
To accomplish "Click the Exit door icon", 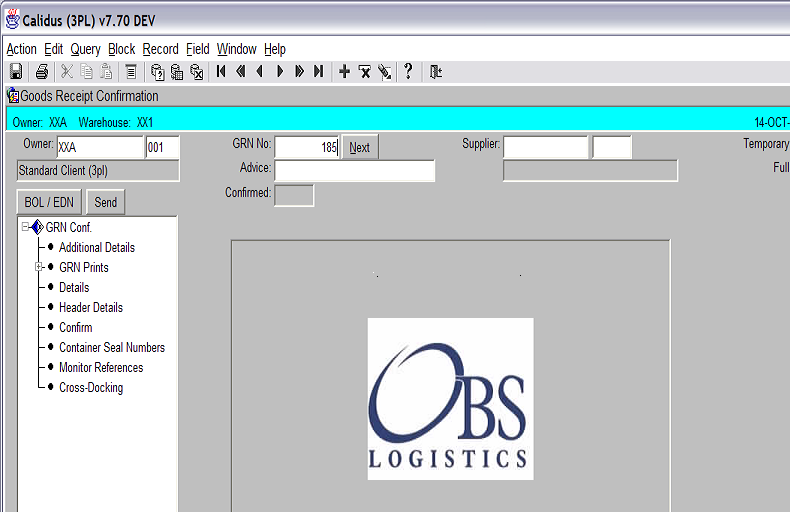I will [436, 72].
